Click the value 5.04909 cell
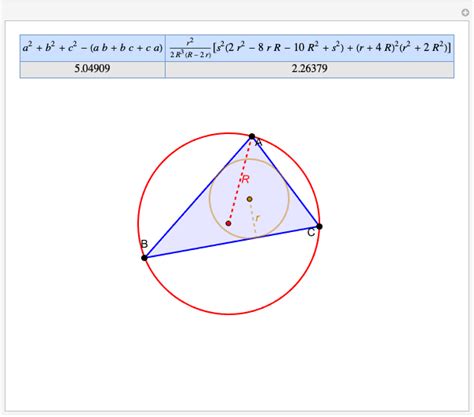 pyautogui.click(x=92, y=69)
